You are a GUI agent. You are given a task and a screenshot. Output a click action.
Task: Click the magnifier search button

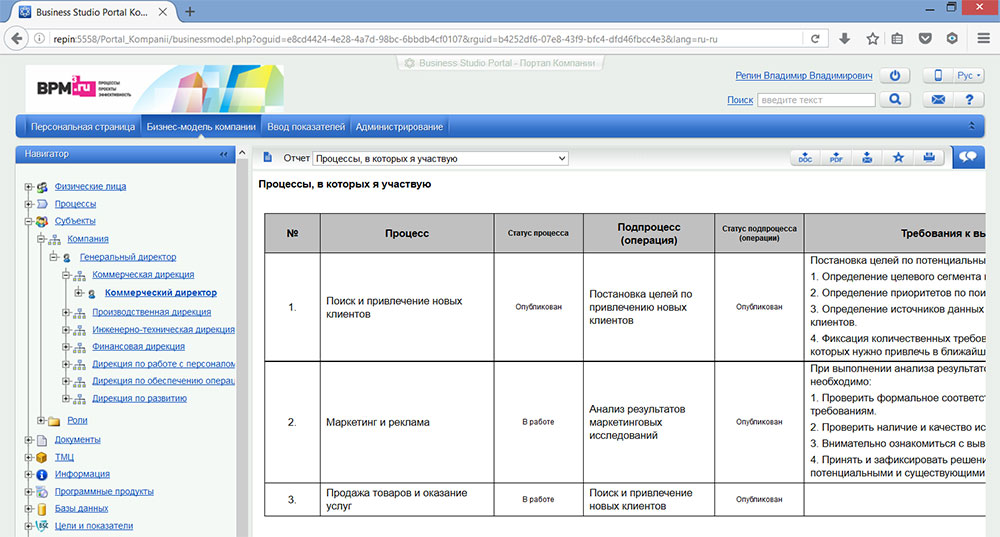tap(894, 100)
